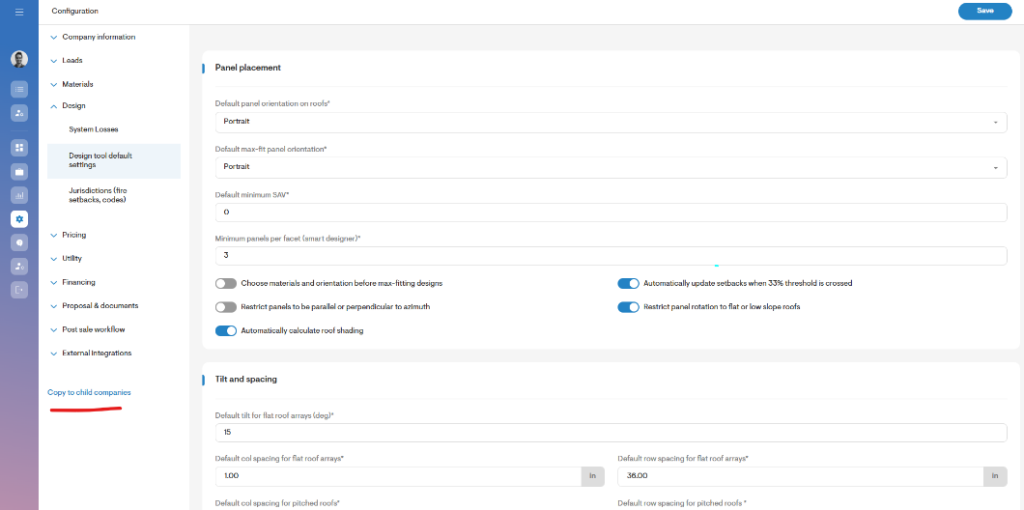Open the briefcase projects icon in sidebar

pyautogui.click(x=19, y=171)
